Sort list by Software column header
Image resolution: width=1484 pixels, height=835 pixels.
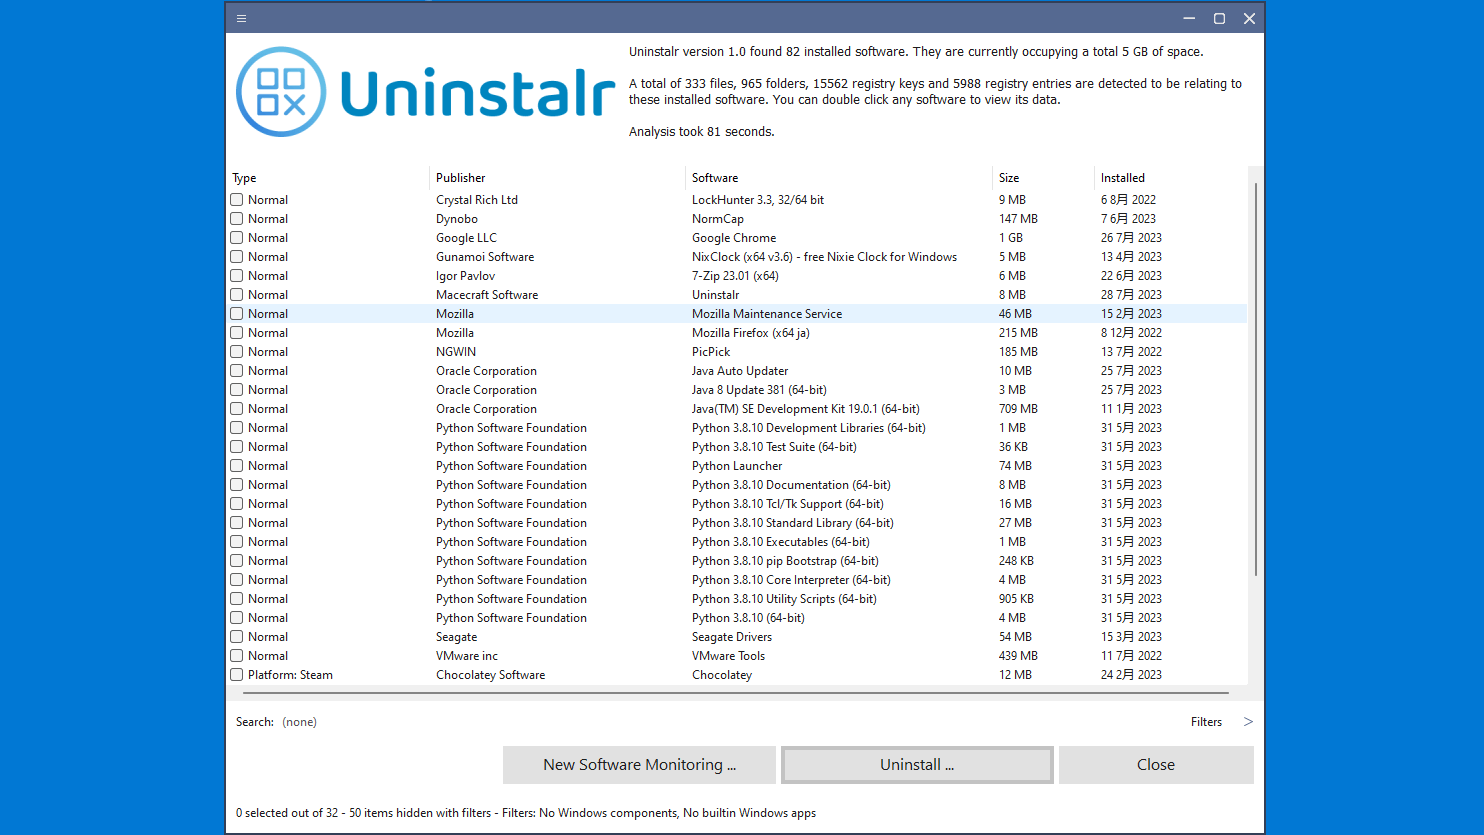pos(715,178)
